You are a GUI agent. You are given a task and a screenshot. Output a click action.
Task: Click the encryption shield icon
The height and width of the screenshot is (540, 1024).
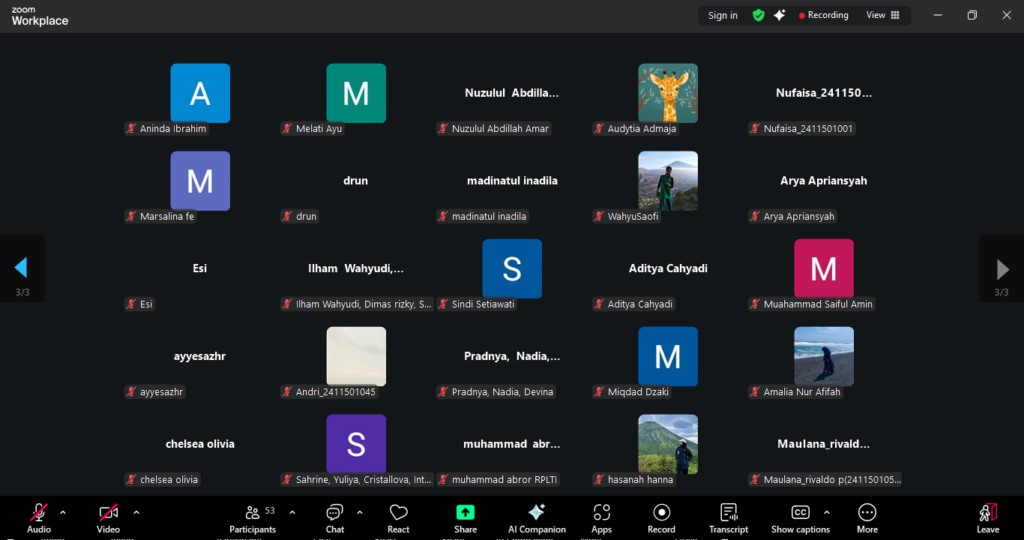click(759, 15)
